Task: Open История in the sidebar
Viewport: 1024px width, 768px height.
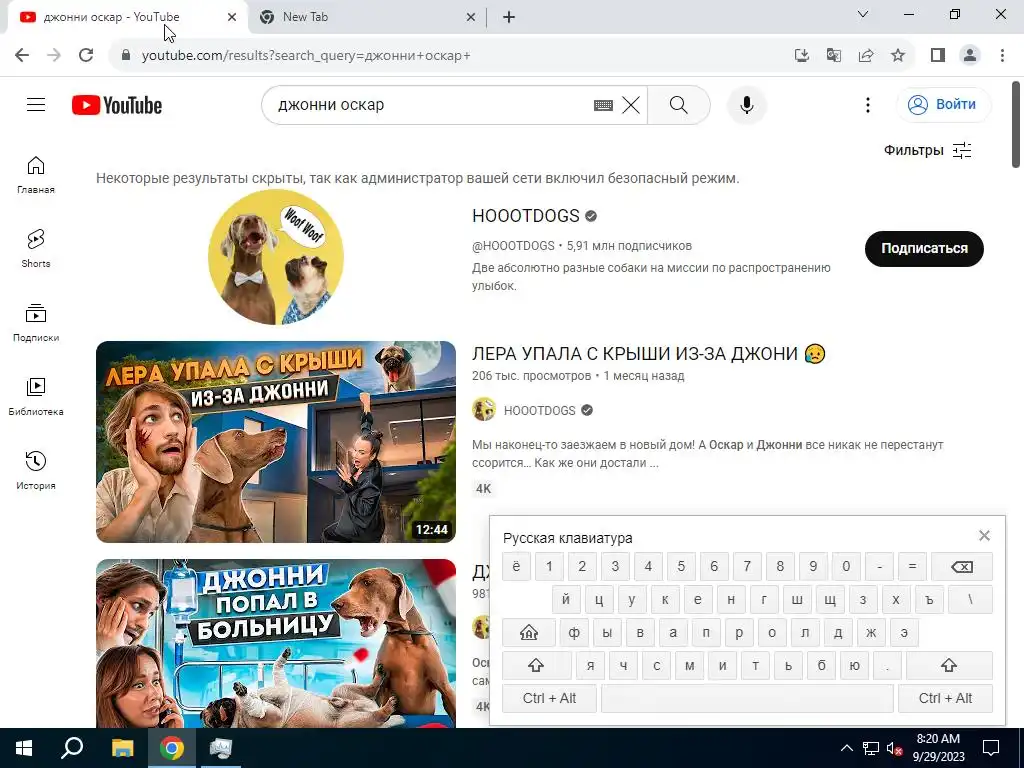Action: coord(36,470)
